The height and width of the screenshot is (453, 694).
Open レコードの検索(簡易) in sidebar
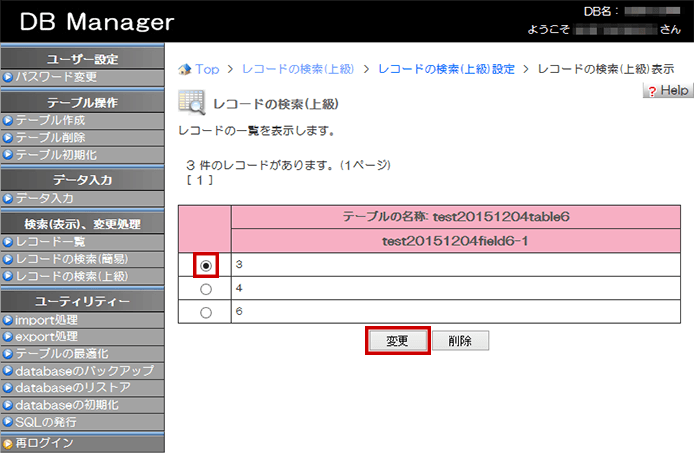(x=70, y=259)
